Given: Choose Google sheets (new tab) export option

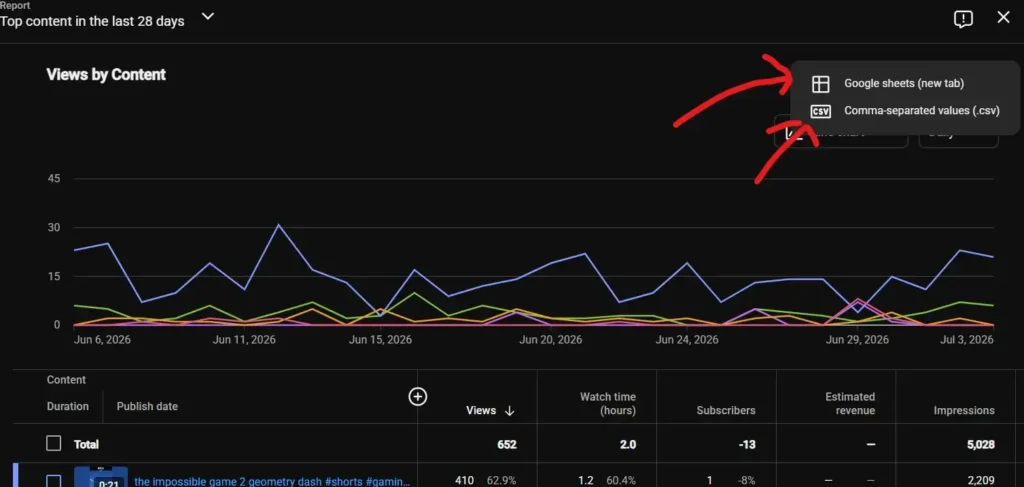Looking at the screenshot, I should 904,84.
